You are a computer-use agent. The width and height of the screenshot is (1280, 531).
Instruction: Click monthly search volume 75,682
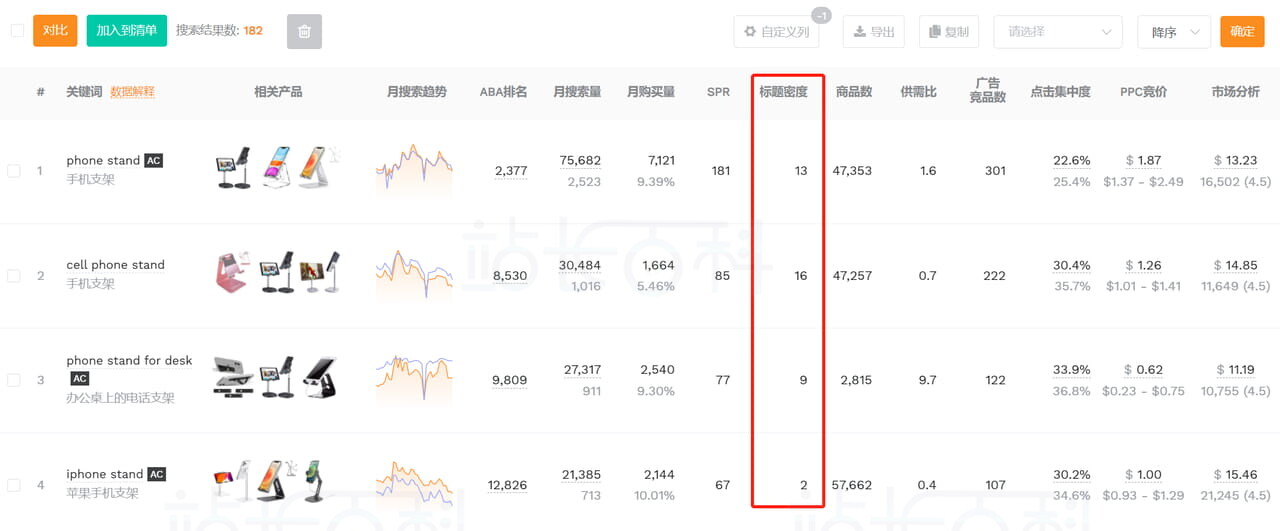point(580,161)
